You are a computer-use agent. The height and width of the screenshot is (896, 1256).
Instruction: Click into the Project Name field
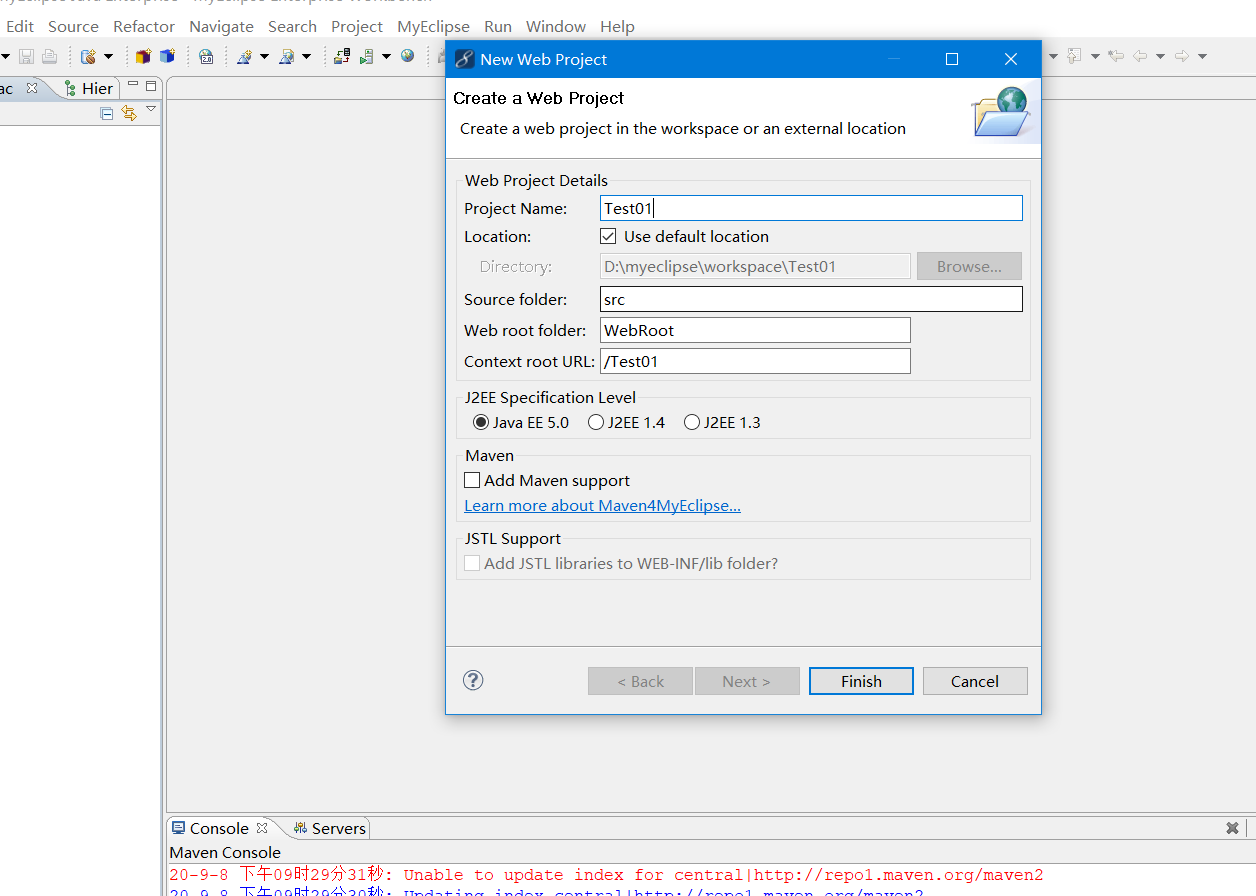[x=811, y=208]
